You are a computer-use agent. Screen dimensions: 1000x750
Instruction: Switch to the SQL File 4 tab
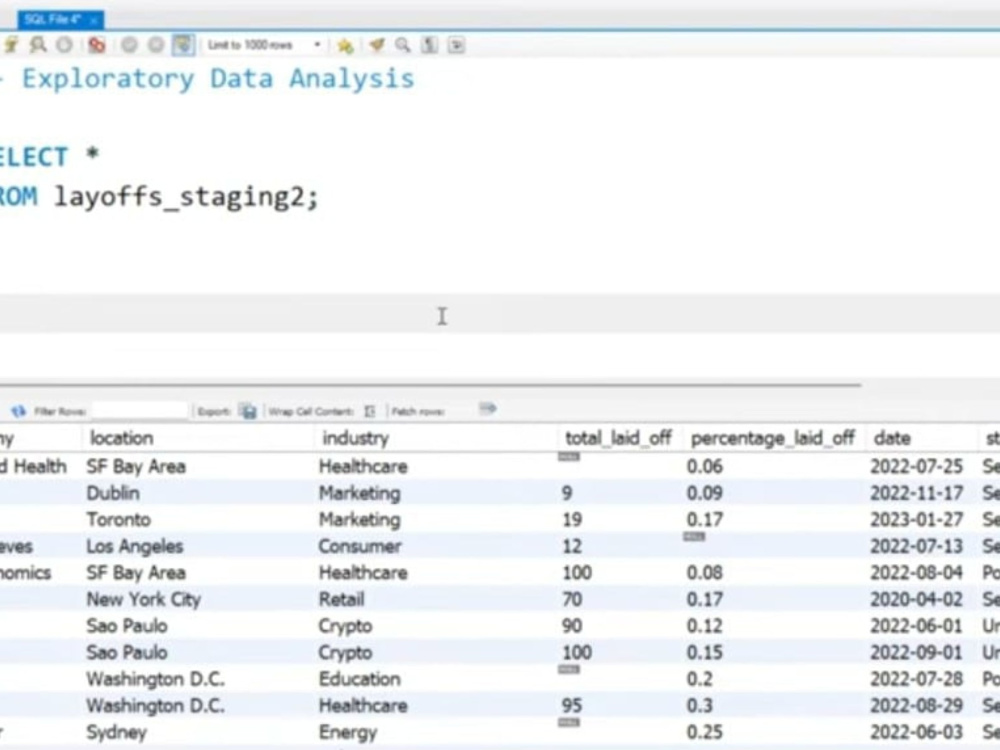pos(53,20)
